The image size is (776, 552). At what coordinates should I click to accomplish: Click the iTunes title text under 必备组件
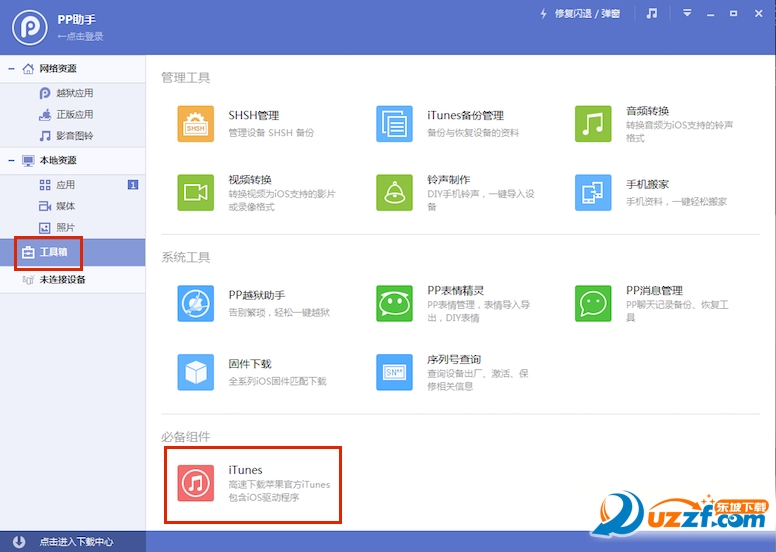click(x=245, y=470)
